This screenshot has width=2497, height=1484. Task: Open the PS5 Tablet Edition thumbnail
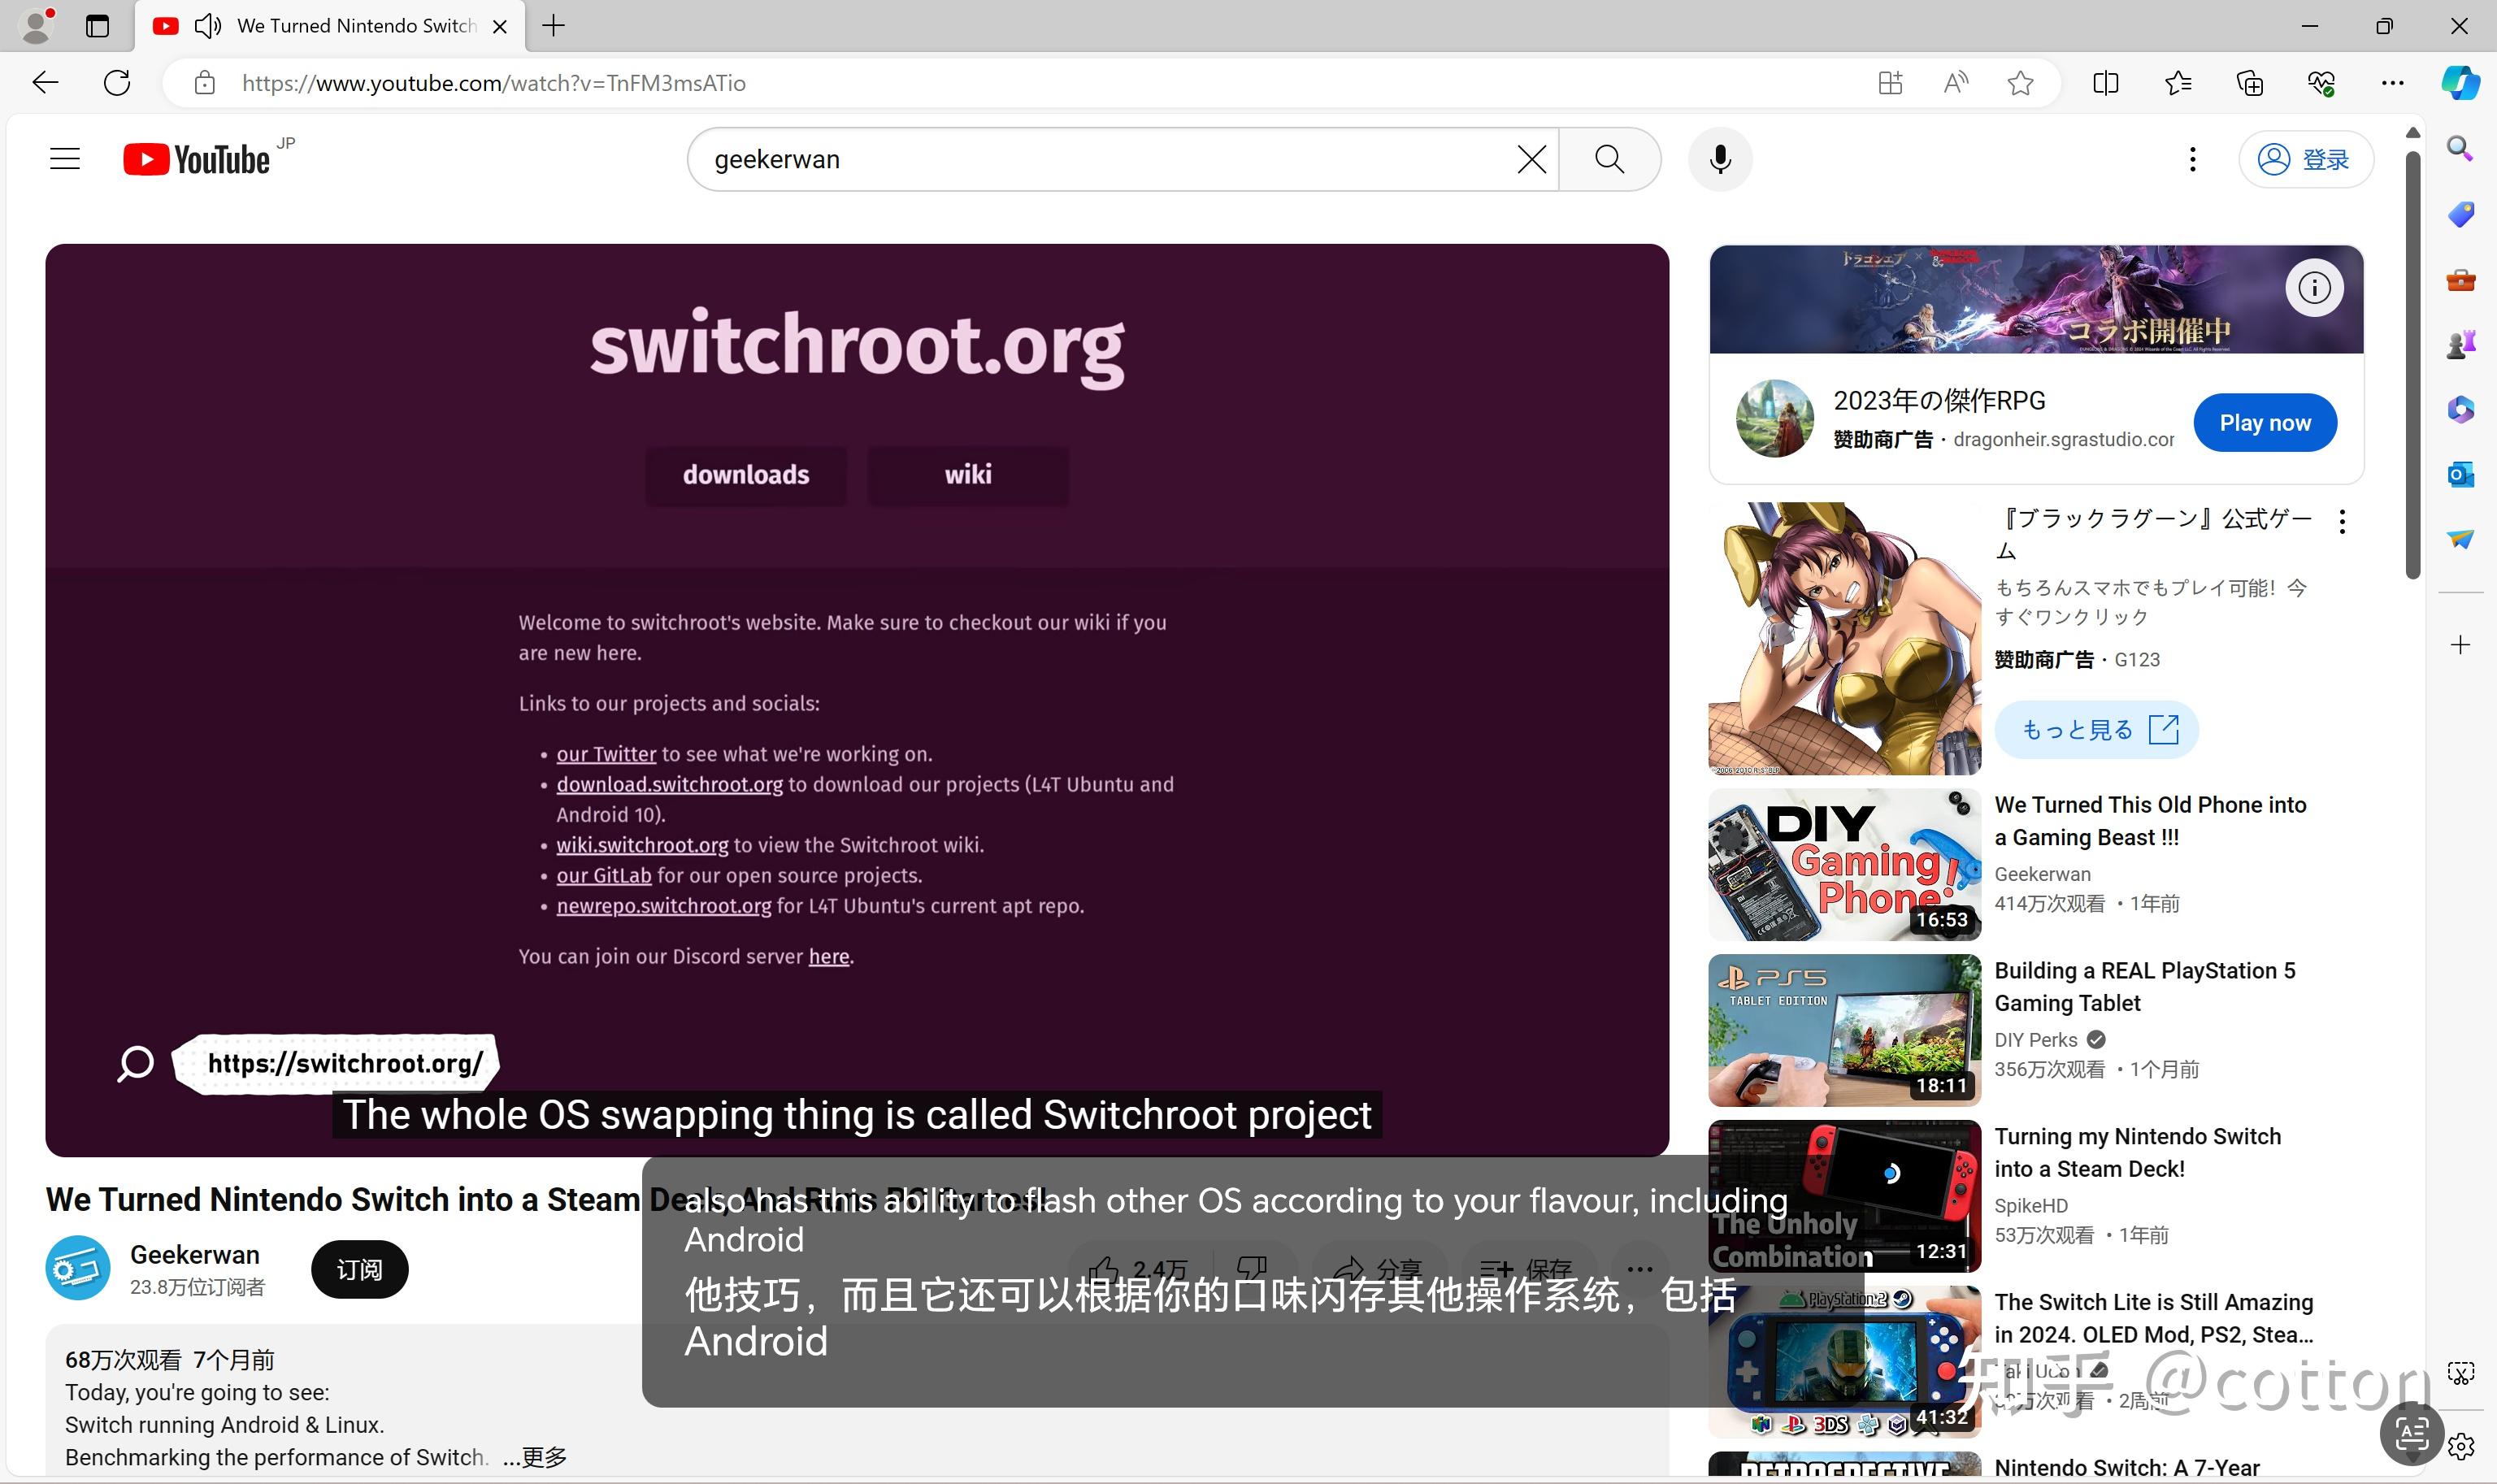(1844, 1030)
